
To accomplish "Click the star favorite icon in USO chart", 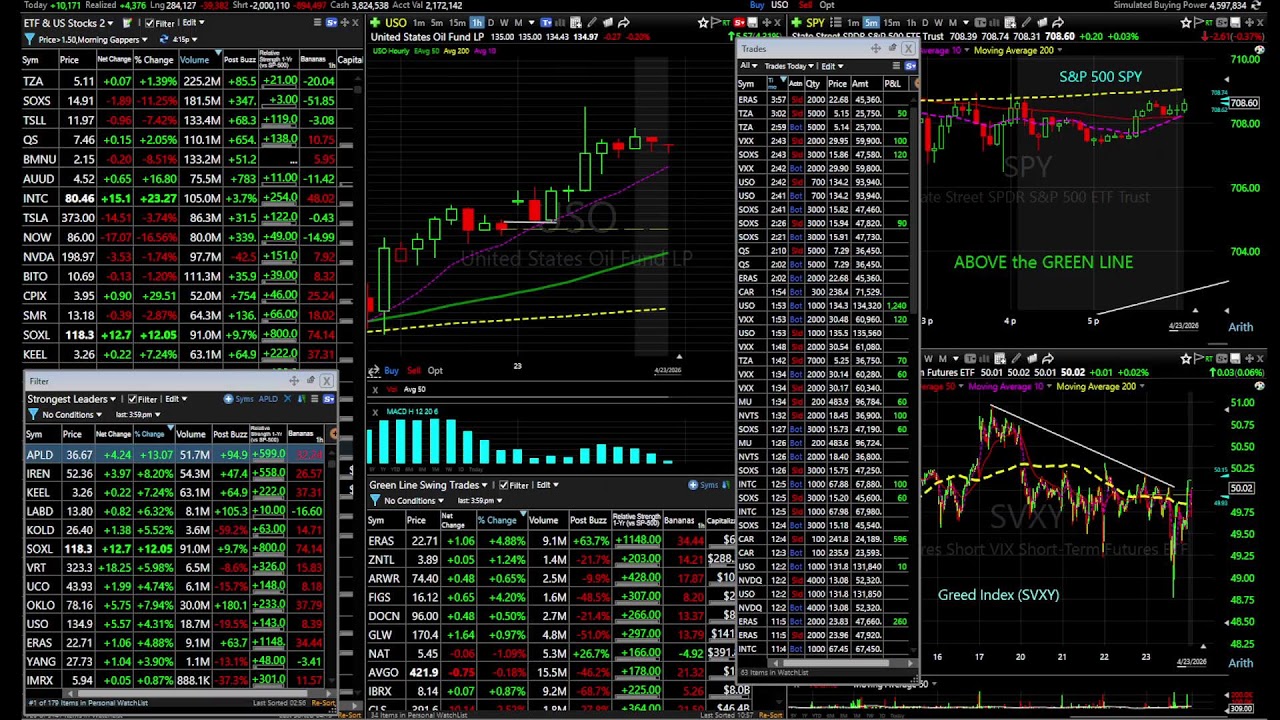I will pyautogui.click(x=703, y=22).
